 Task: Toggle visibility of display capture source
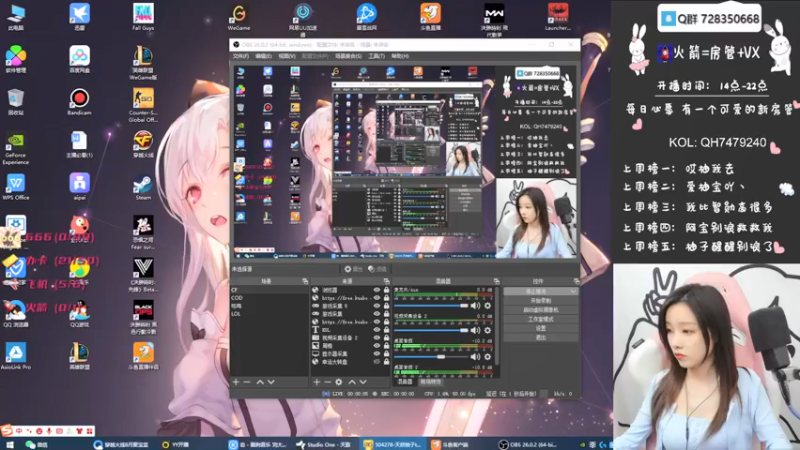pyautogui.click(x=377, y=354)
